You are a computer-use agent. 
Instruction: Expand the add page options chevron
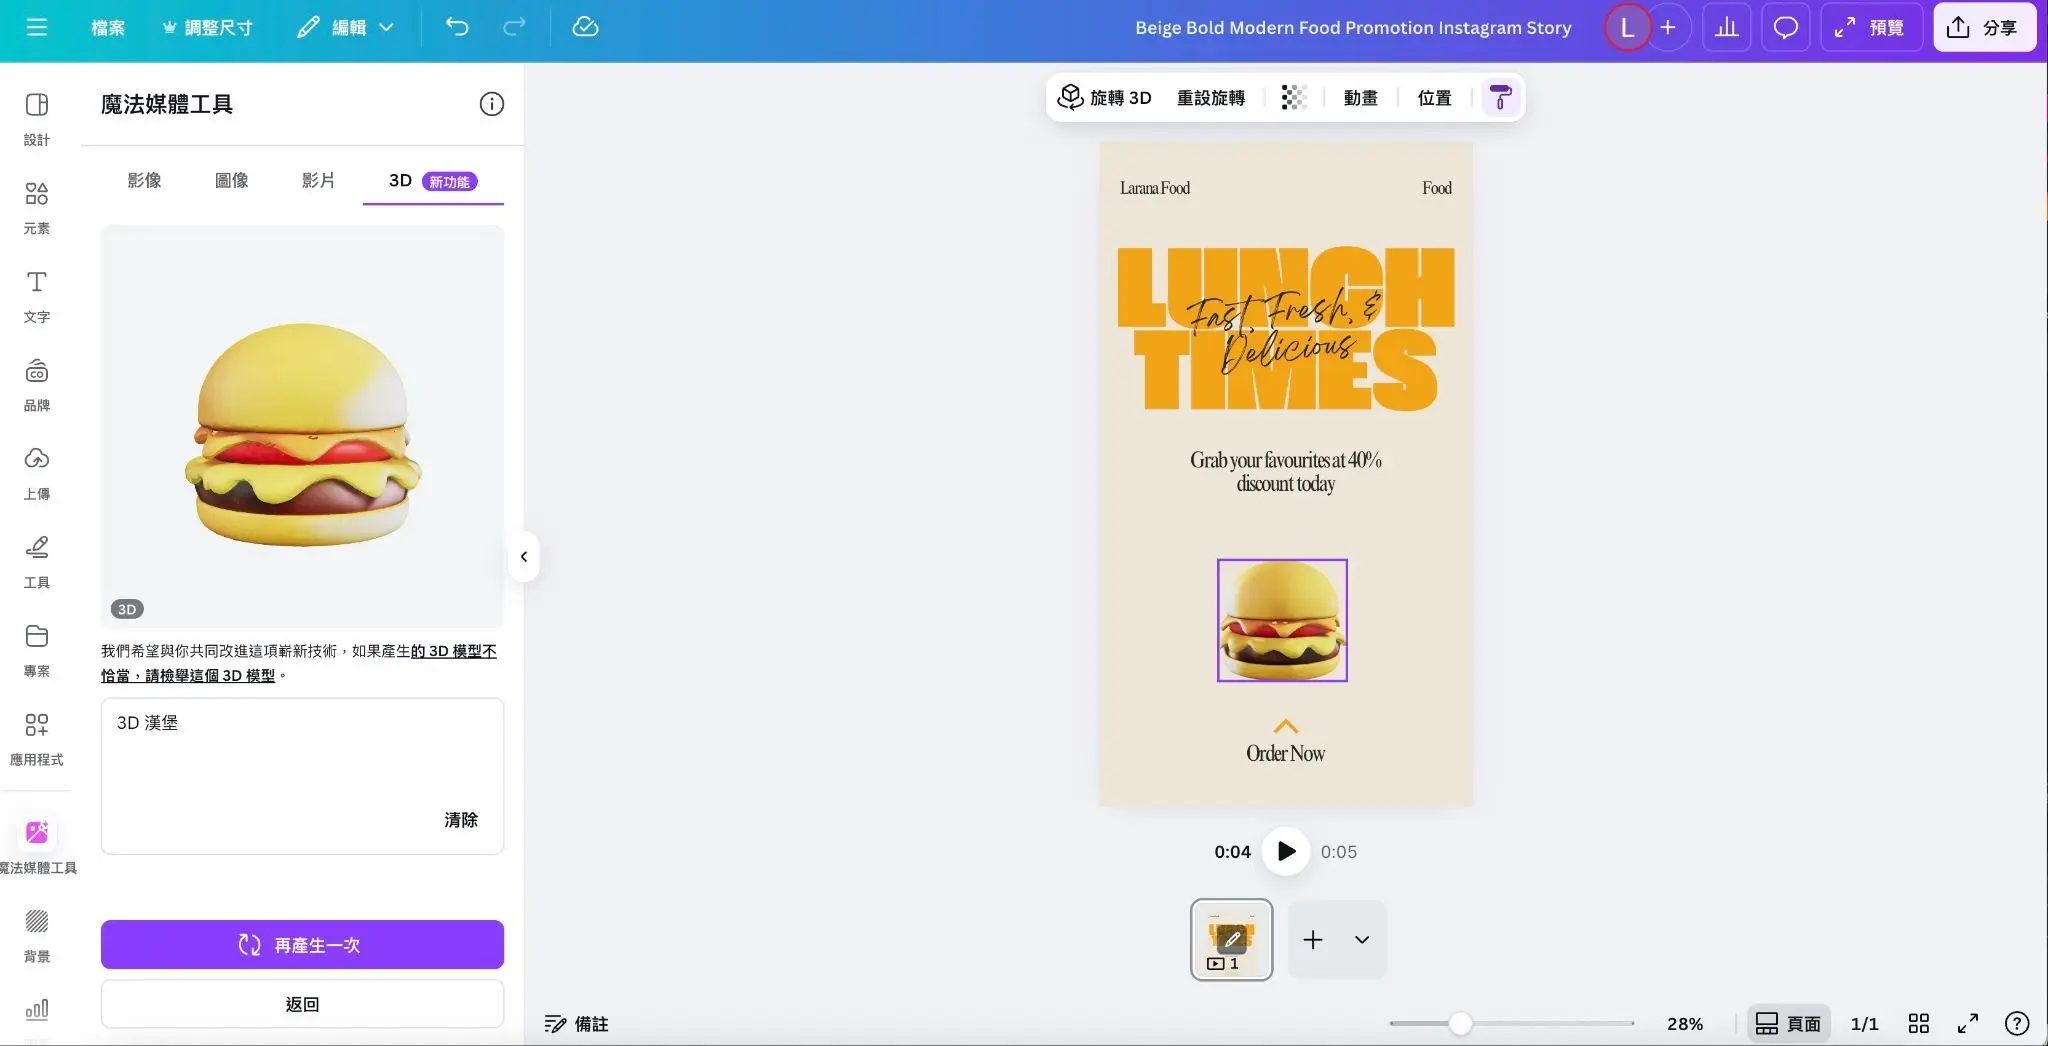pyautogui.click(x=1362, y=939)
